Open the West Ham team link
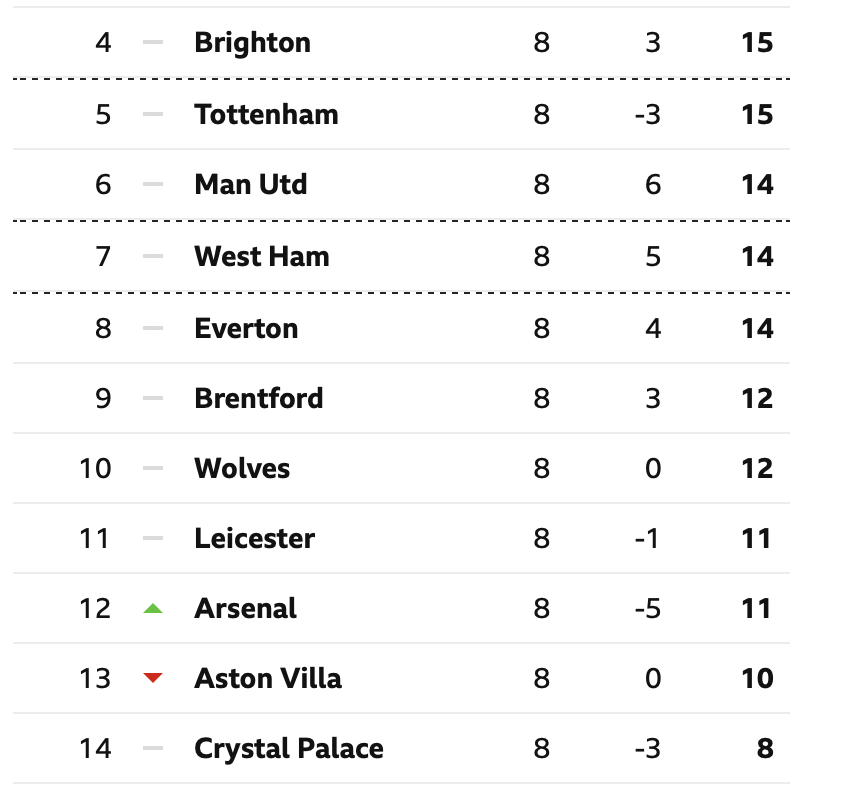This screenshot has height=788, width=850. (x=262, y=256)
